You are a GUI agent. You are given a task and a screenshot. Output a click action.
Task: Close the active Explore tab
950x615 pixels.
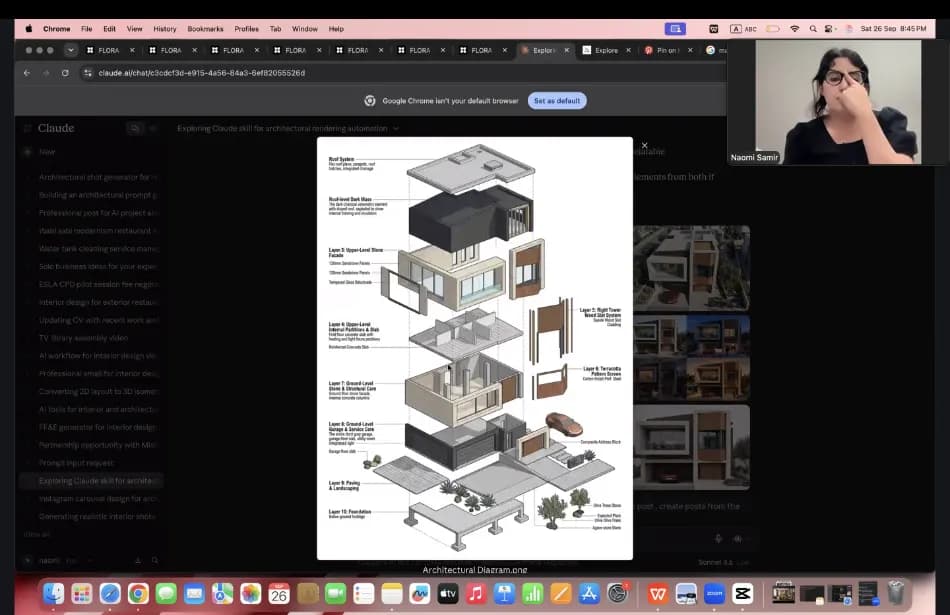(566, 50)
